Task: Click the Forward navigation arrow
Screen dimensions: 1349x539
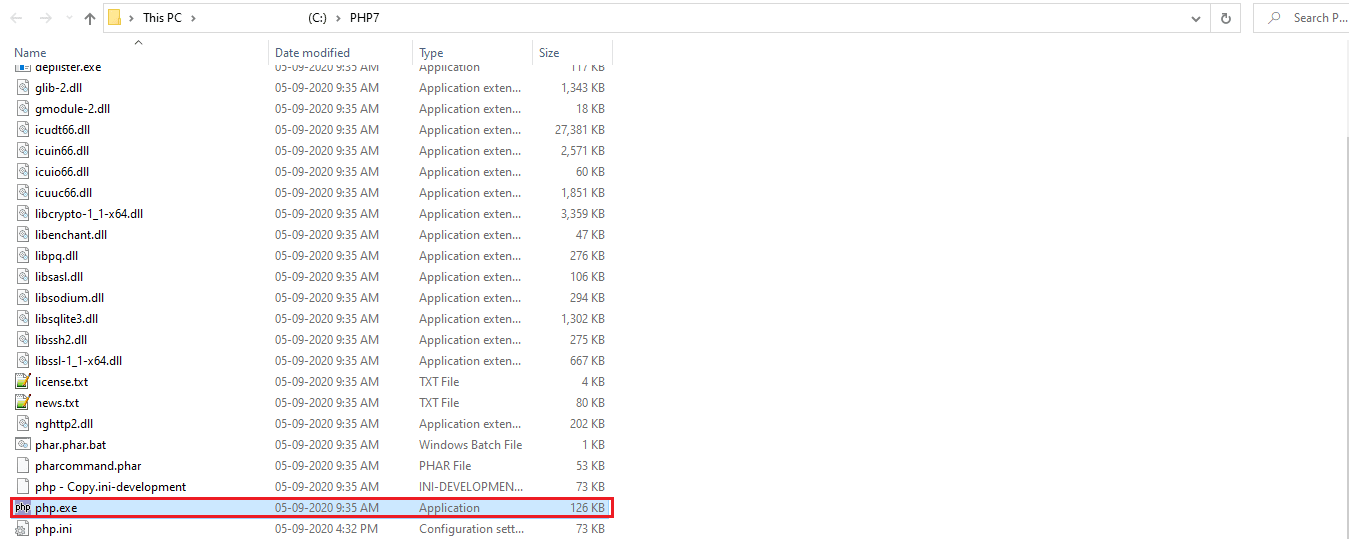Action: coord(45,18)
